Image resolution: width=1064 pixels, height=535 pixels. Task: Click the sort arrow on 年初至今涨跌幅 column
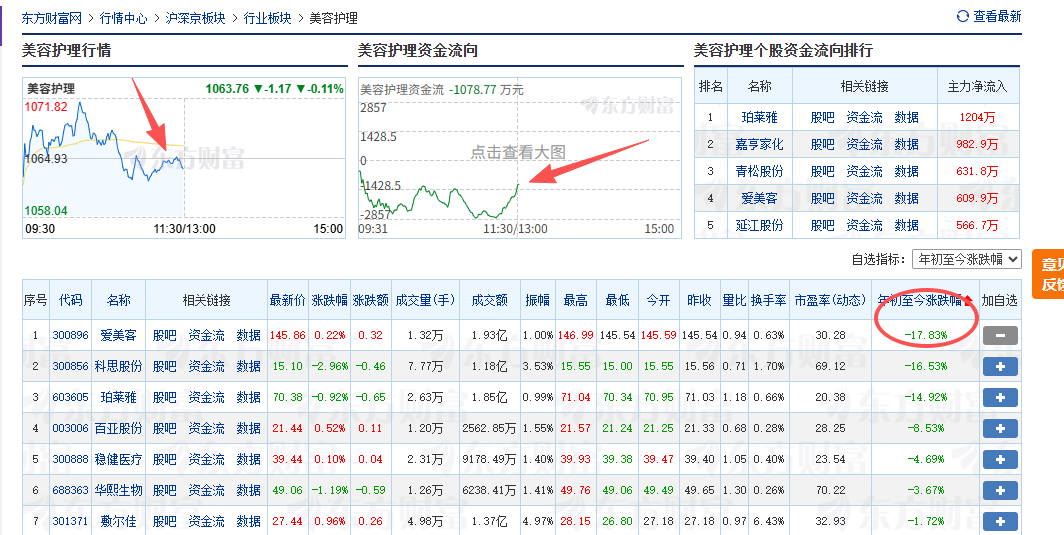(968, 301)
